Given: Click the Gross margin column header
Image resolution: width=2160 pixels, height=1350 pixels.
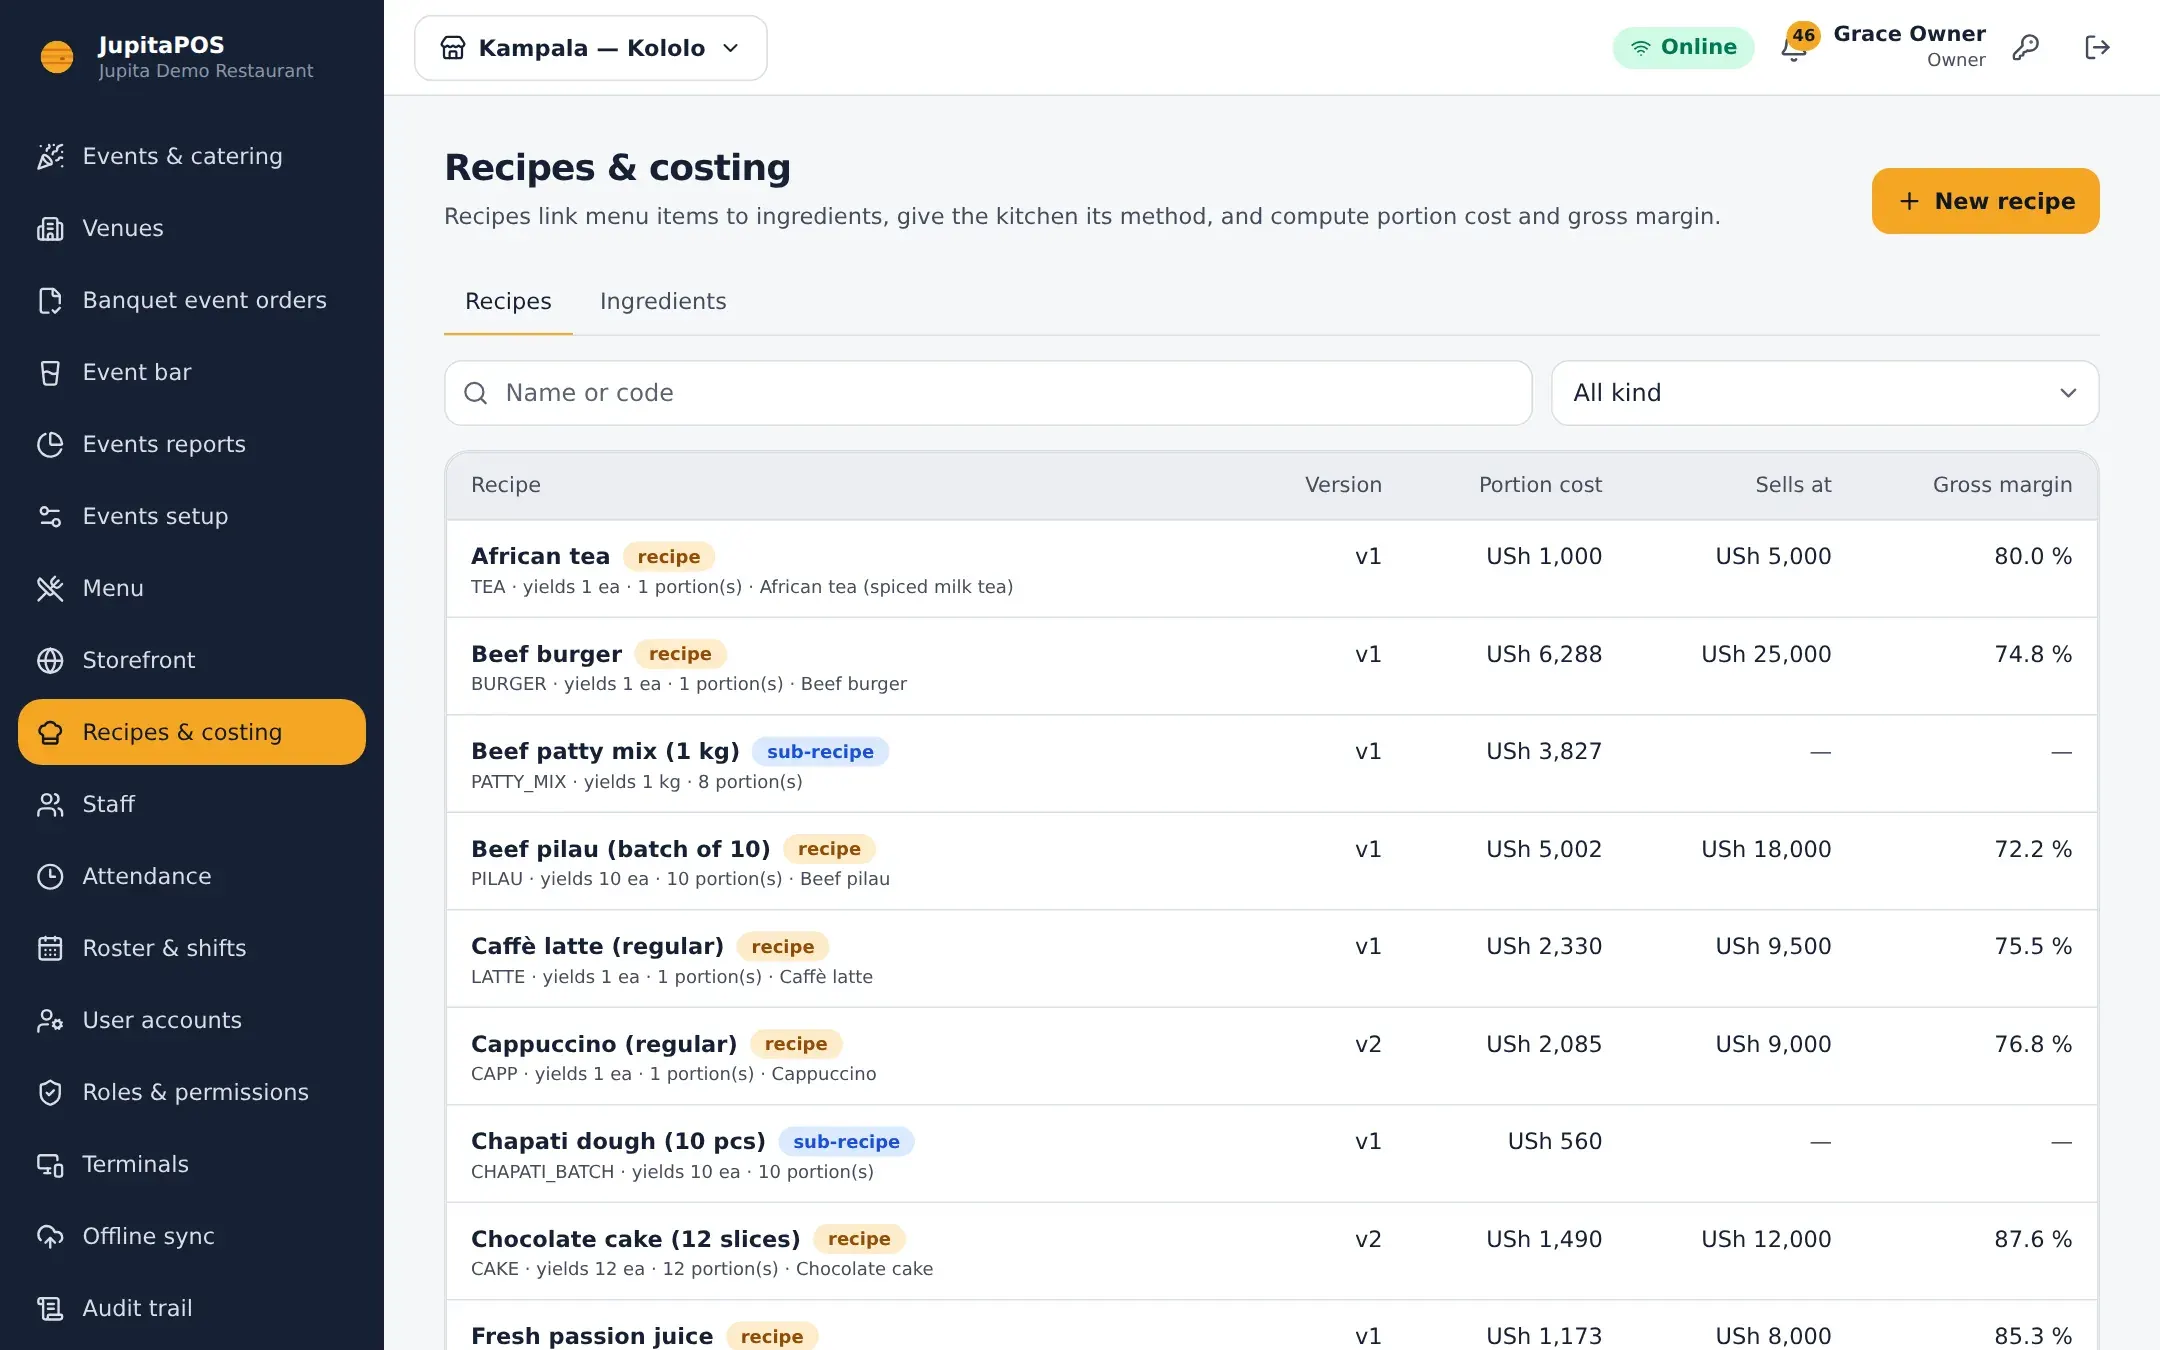Looking at the screenshot, I should point(2002,485).
